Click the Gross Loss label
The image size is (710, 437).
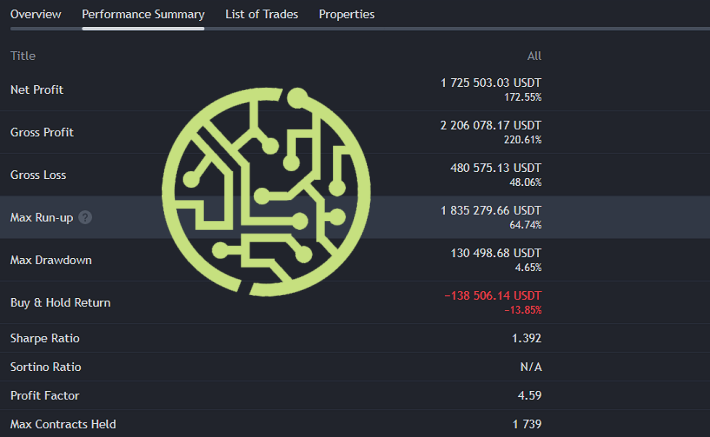pos(38,175)
